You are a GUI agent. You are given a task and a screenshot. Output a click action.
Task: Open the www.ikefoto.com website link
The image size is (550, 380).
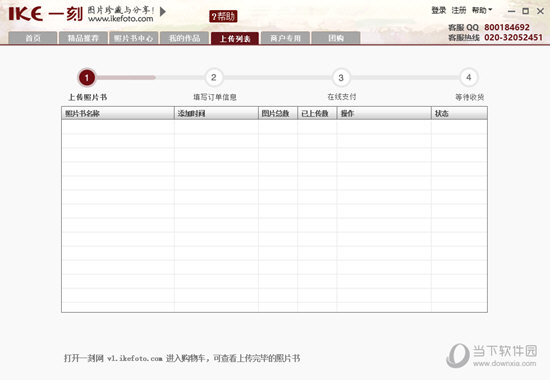[x=121, y=19]
